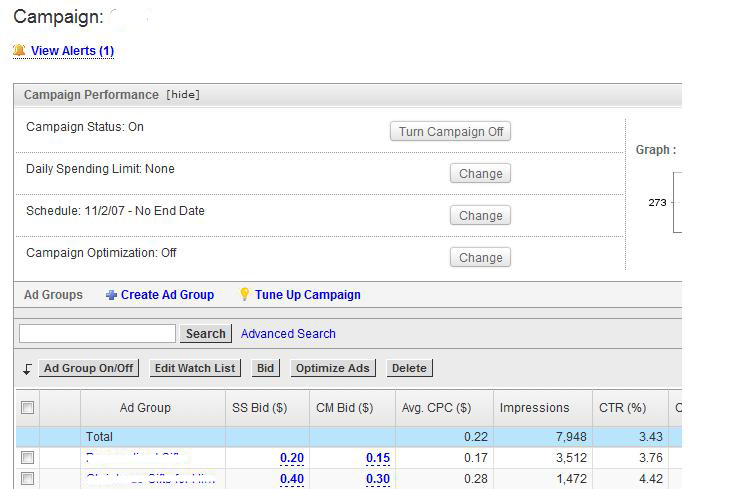This screenshot has width=745, height=489.
Task: Select the Avg. CPC value 0.28
Action: (x=476, y=479)
